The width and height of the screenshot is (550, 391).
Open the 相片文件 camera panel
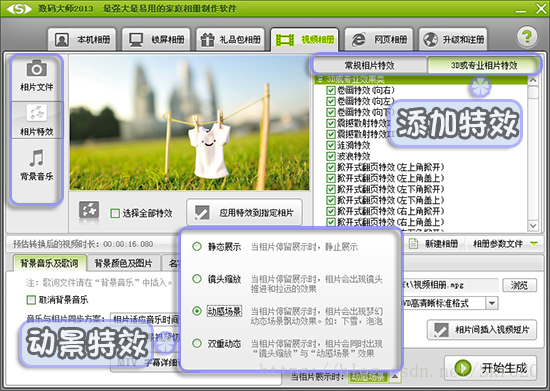(36, 76)
